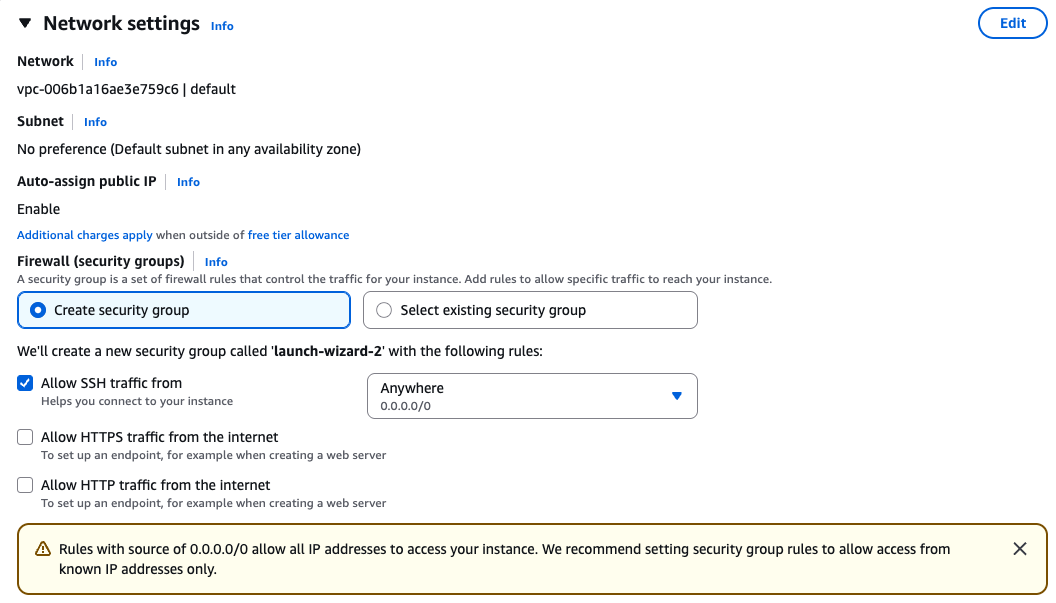
Task: Click the Select existing security group label
Action: coord(493,310)
